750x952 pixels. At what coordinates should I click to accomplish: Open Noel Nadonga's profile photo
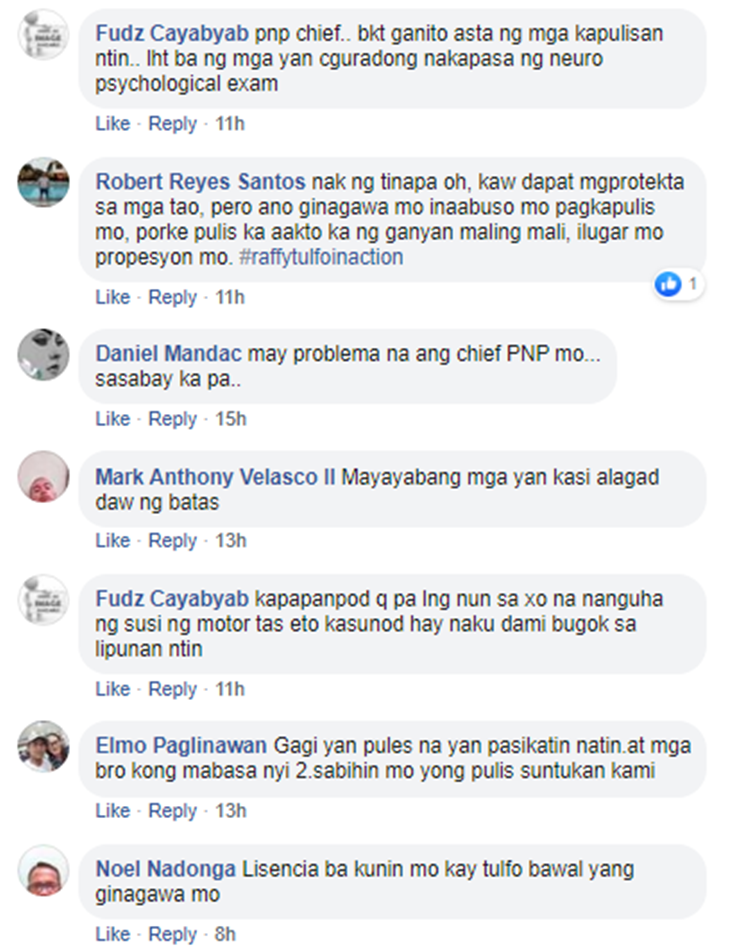[43, 870]
